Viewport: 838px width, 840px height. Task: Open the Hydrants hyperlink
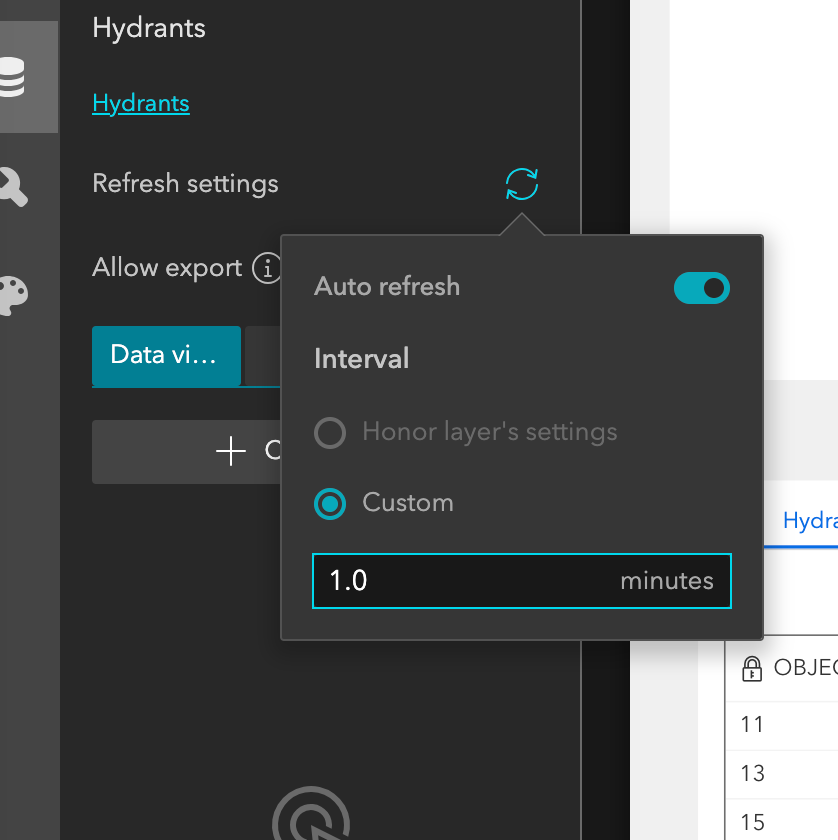point(140,103)
